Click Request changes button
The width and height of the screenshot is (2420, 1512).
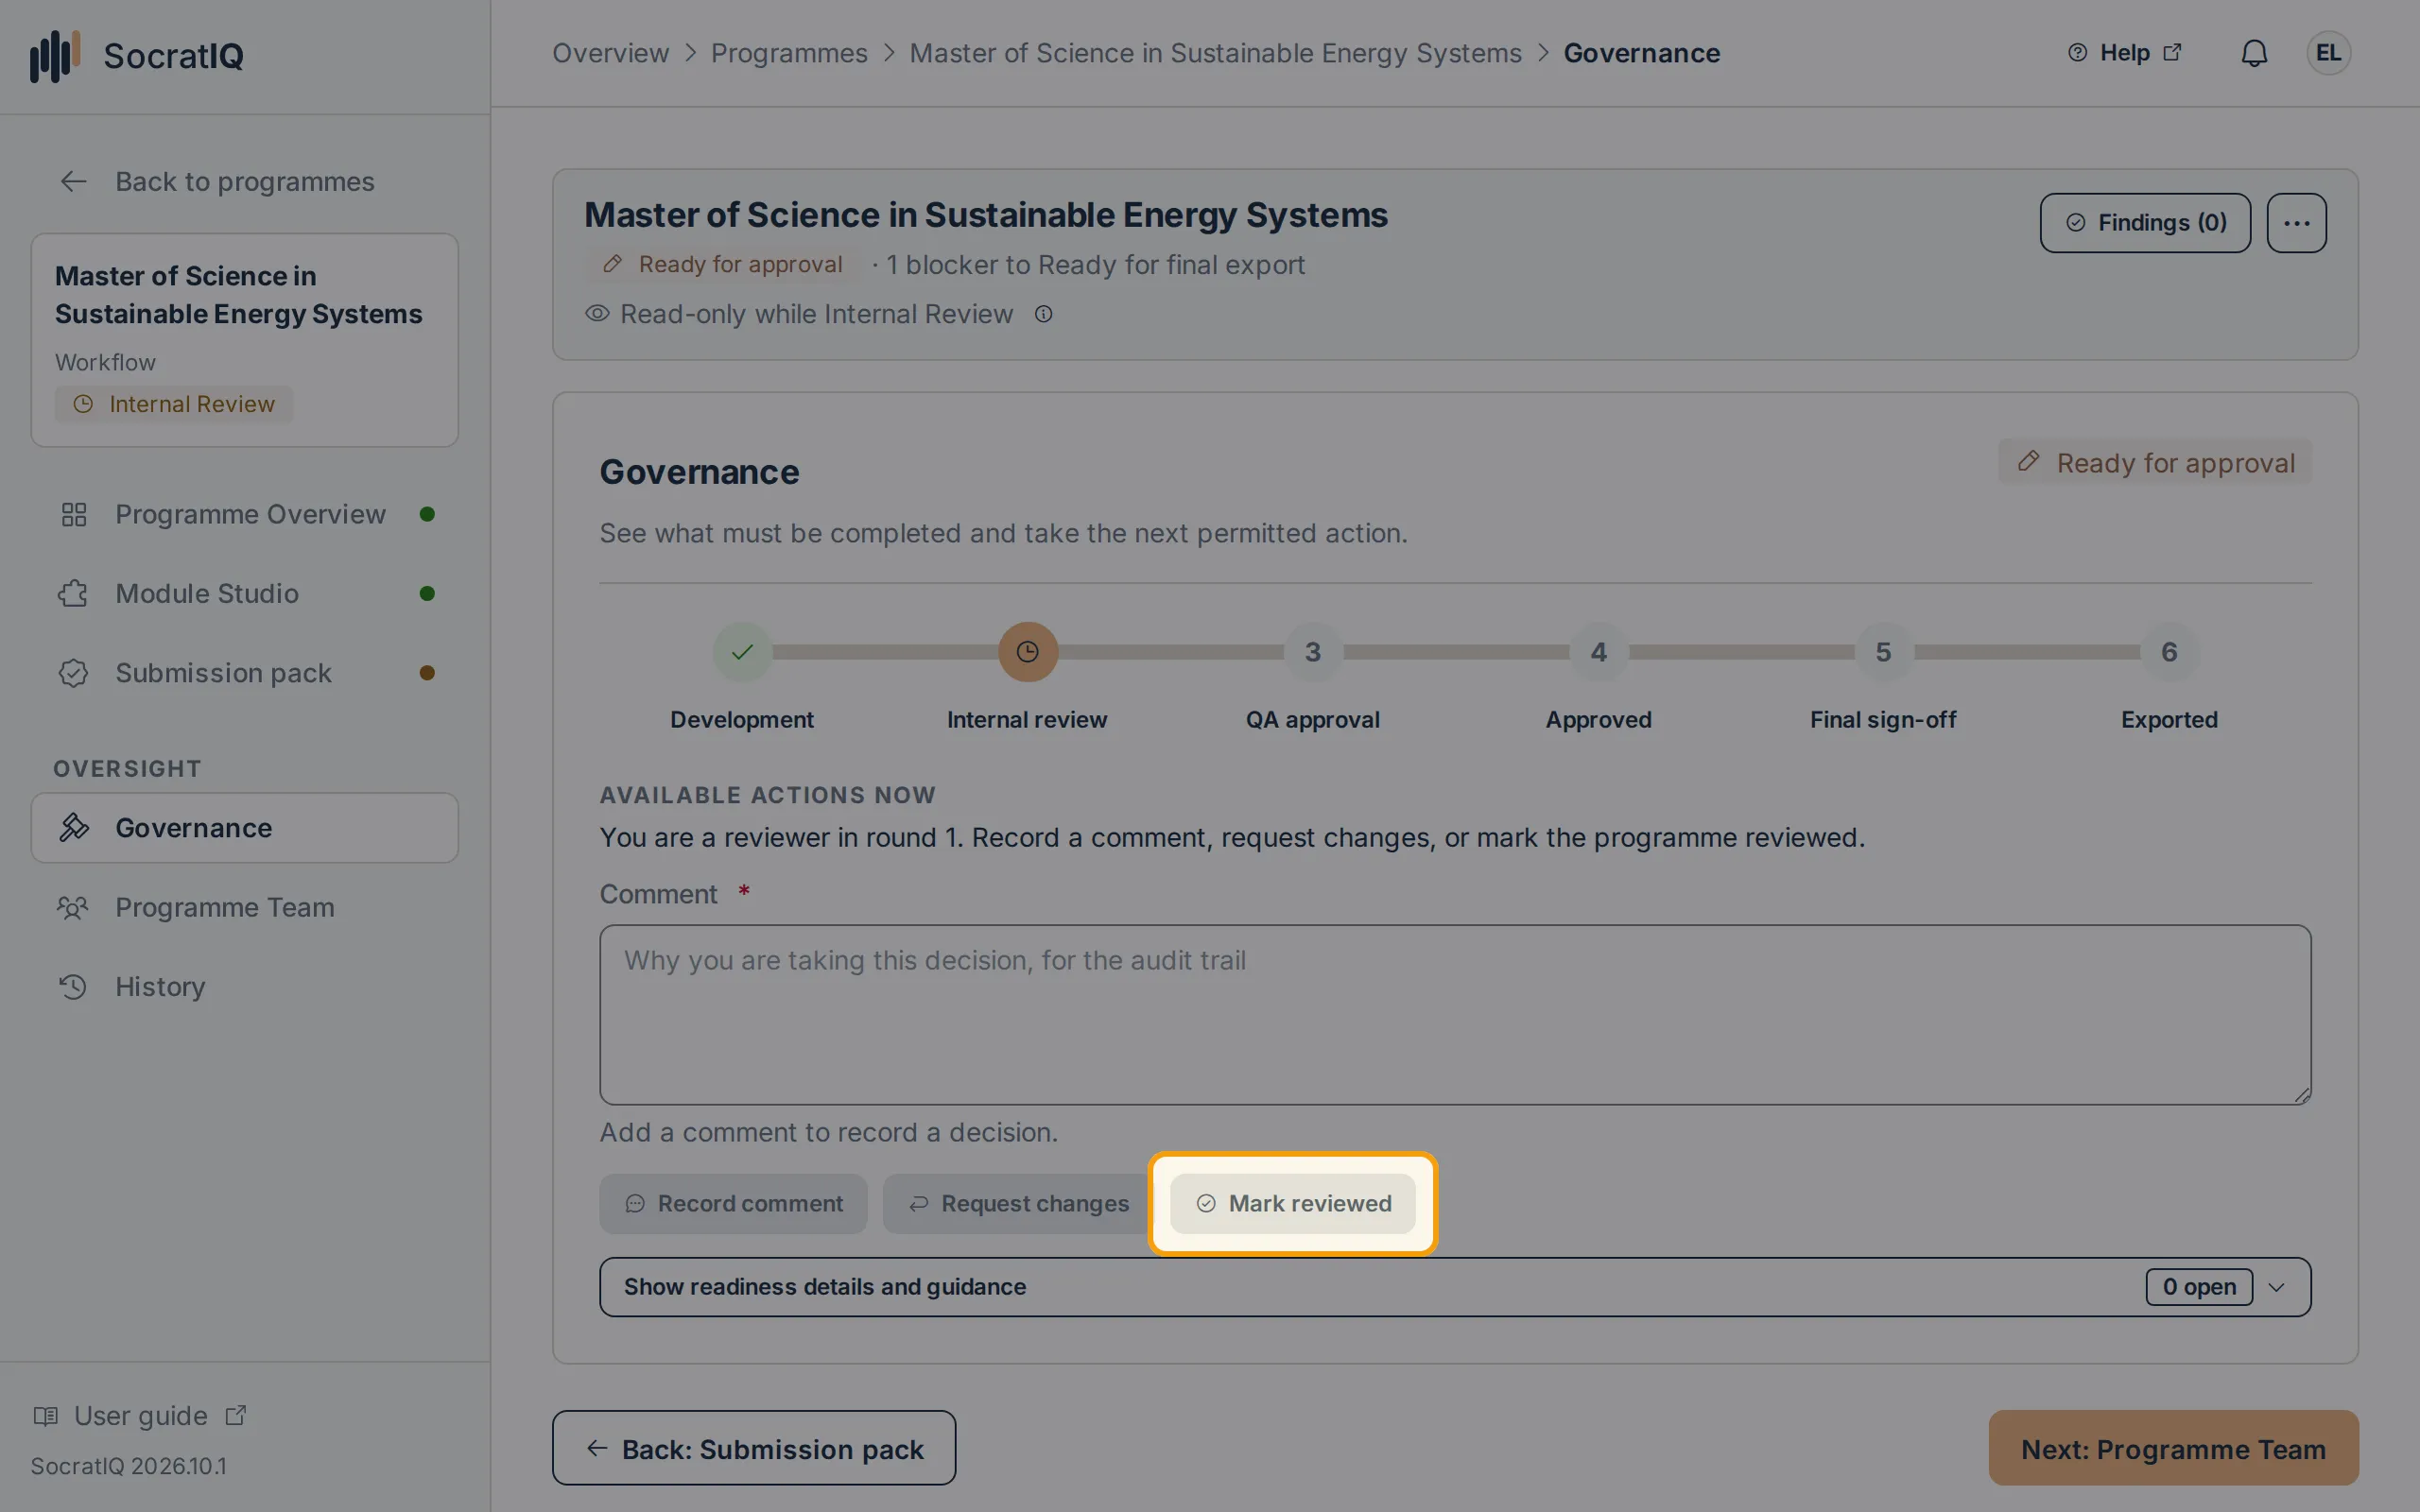1018,1203
